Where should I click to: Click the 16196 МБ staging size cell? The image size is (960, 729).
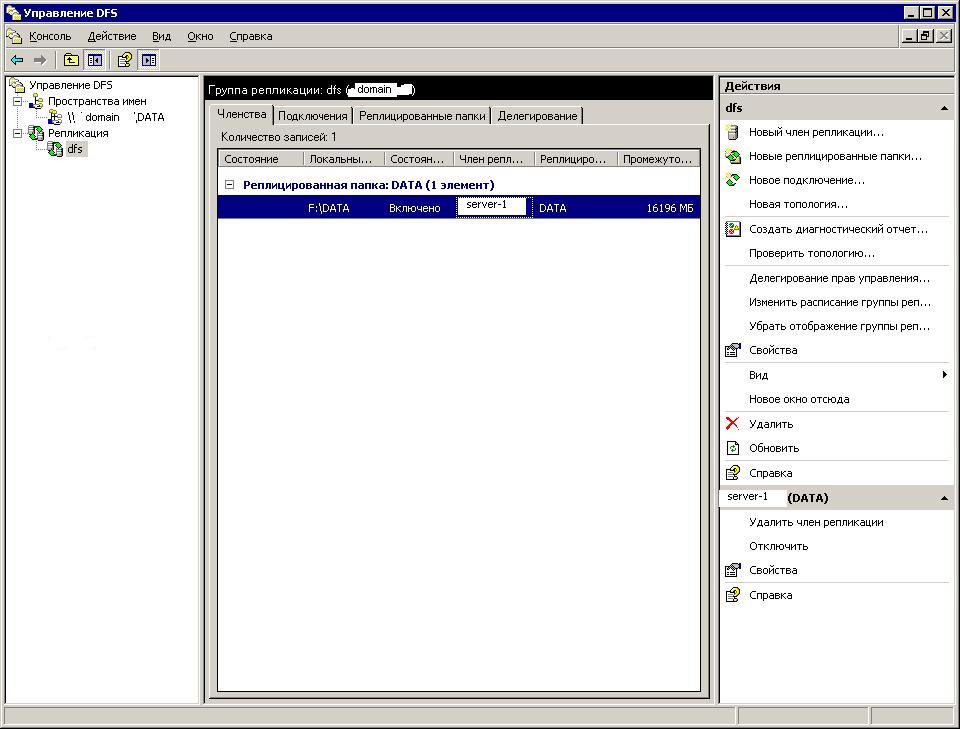coord(670,208)
